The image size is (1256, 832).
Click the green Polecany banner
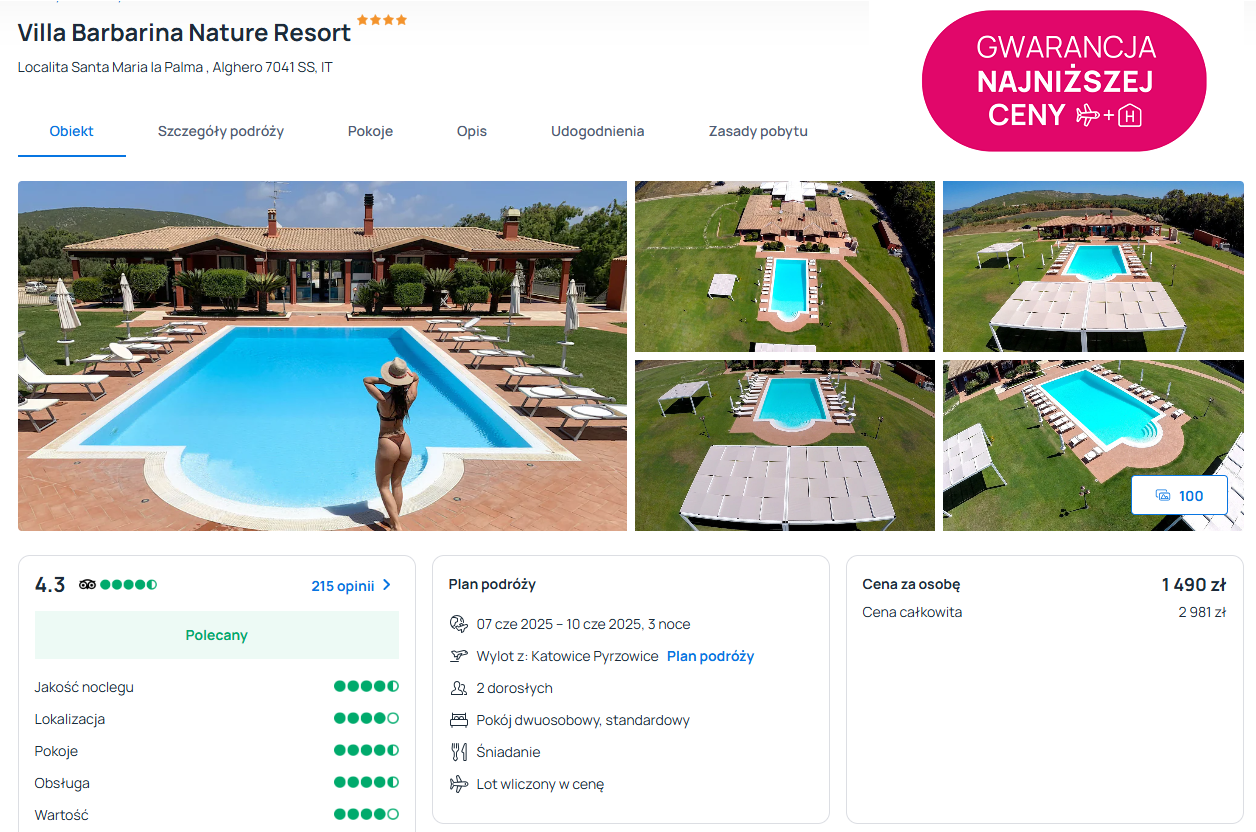click(x=217, y=635)
